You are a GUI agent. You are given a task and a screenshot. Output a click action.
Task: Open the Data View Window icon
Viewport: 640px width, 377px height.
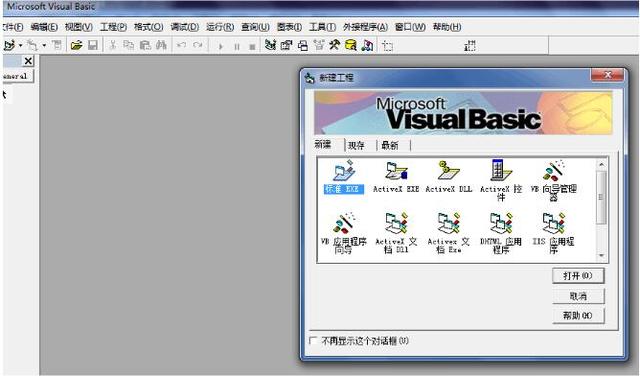click(351, 45)
